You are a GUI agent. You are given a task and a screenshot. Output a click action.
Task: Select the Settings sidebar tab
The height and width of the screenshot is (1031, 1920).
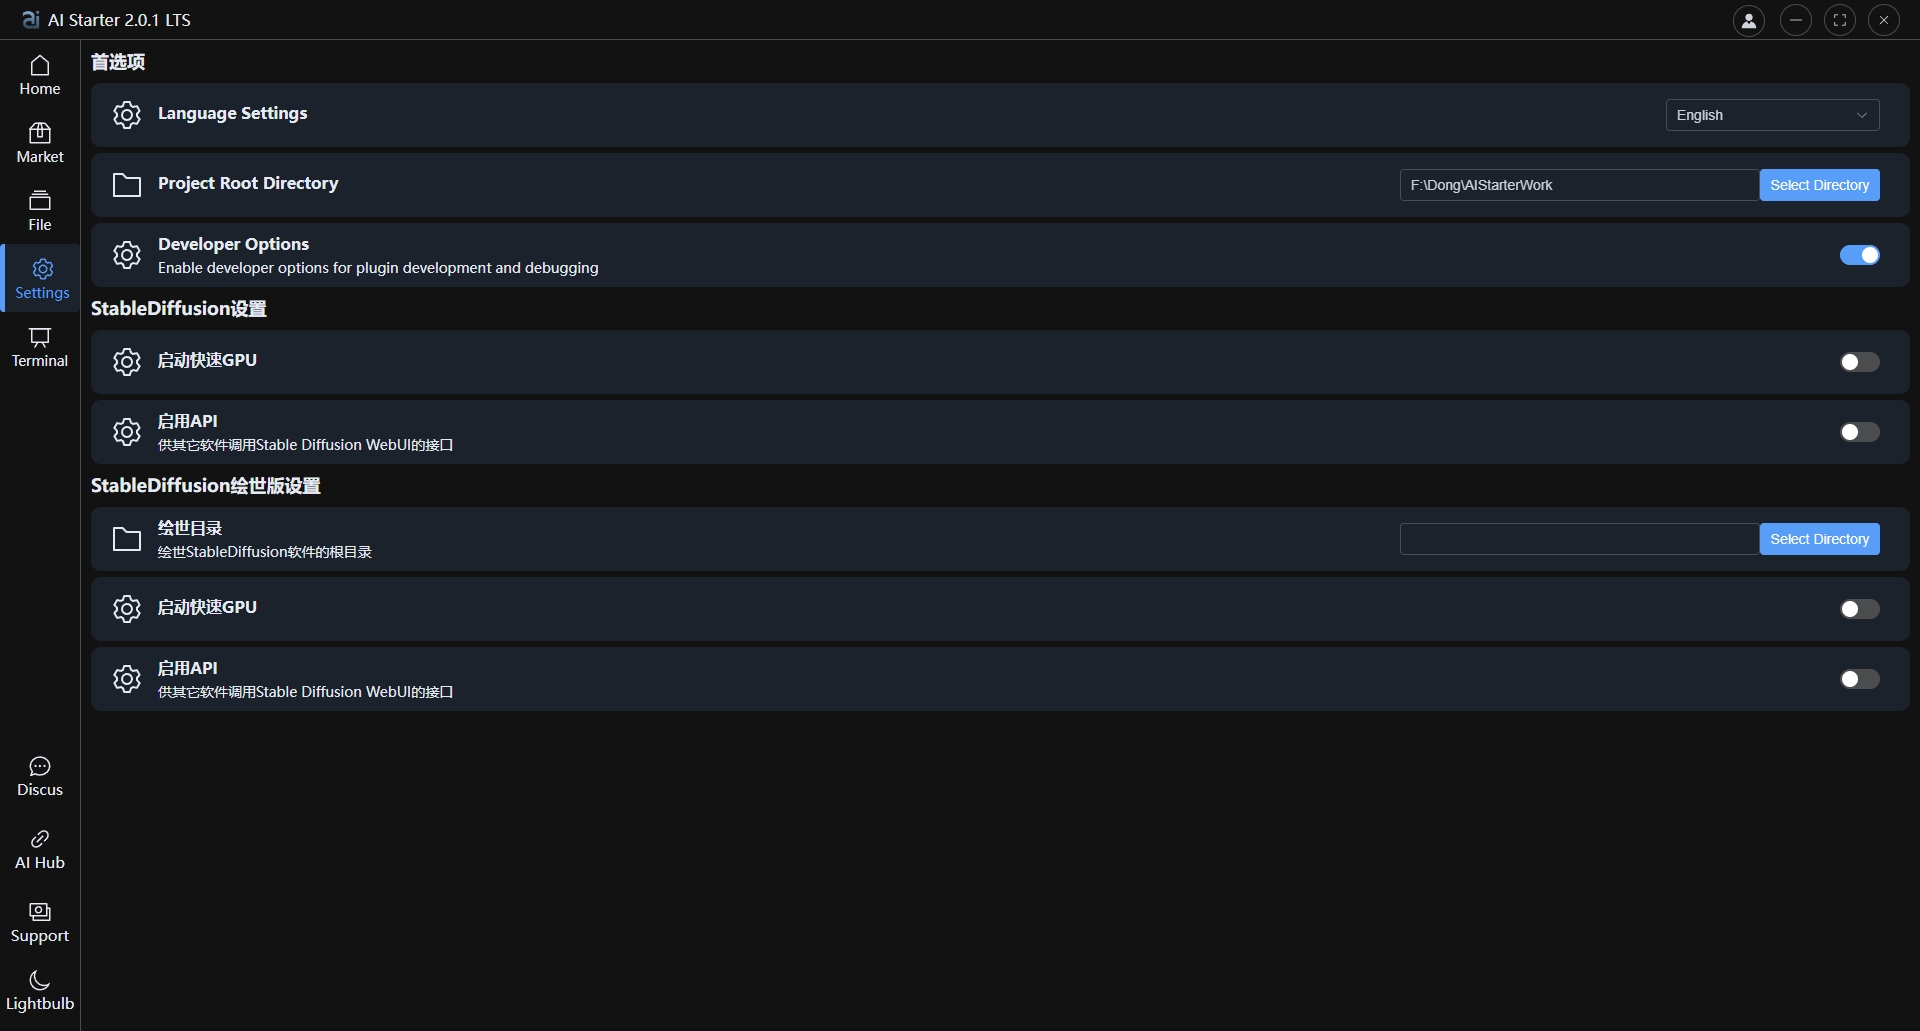click(42, 279)
